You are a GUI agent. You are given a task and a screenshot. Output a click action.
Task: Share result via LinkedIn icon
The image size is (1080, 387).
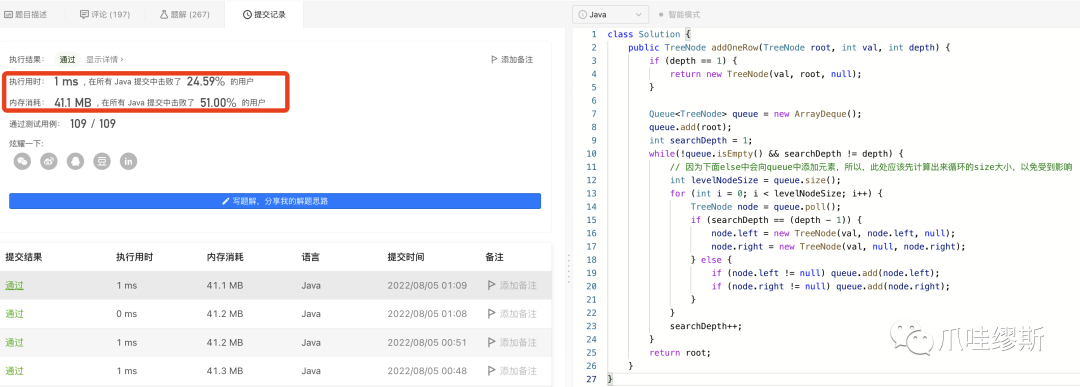129,161
